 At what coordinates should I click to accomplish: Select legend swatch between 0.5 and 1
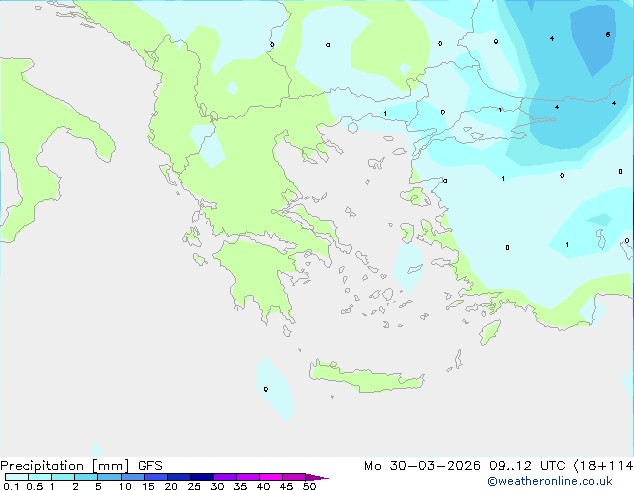pyautogui.click(x=40, y=477)
